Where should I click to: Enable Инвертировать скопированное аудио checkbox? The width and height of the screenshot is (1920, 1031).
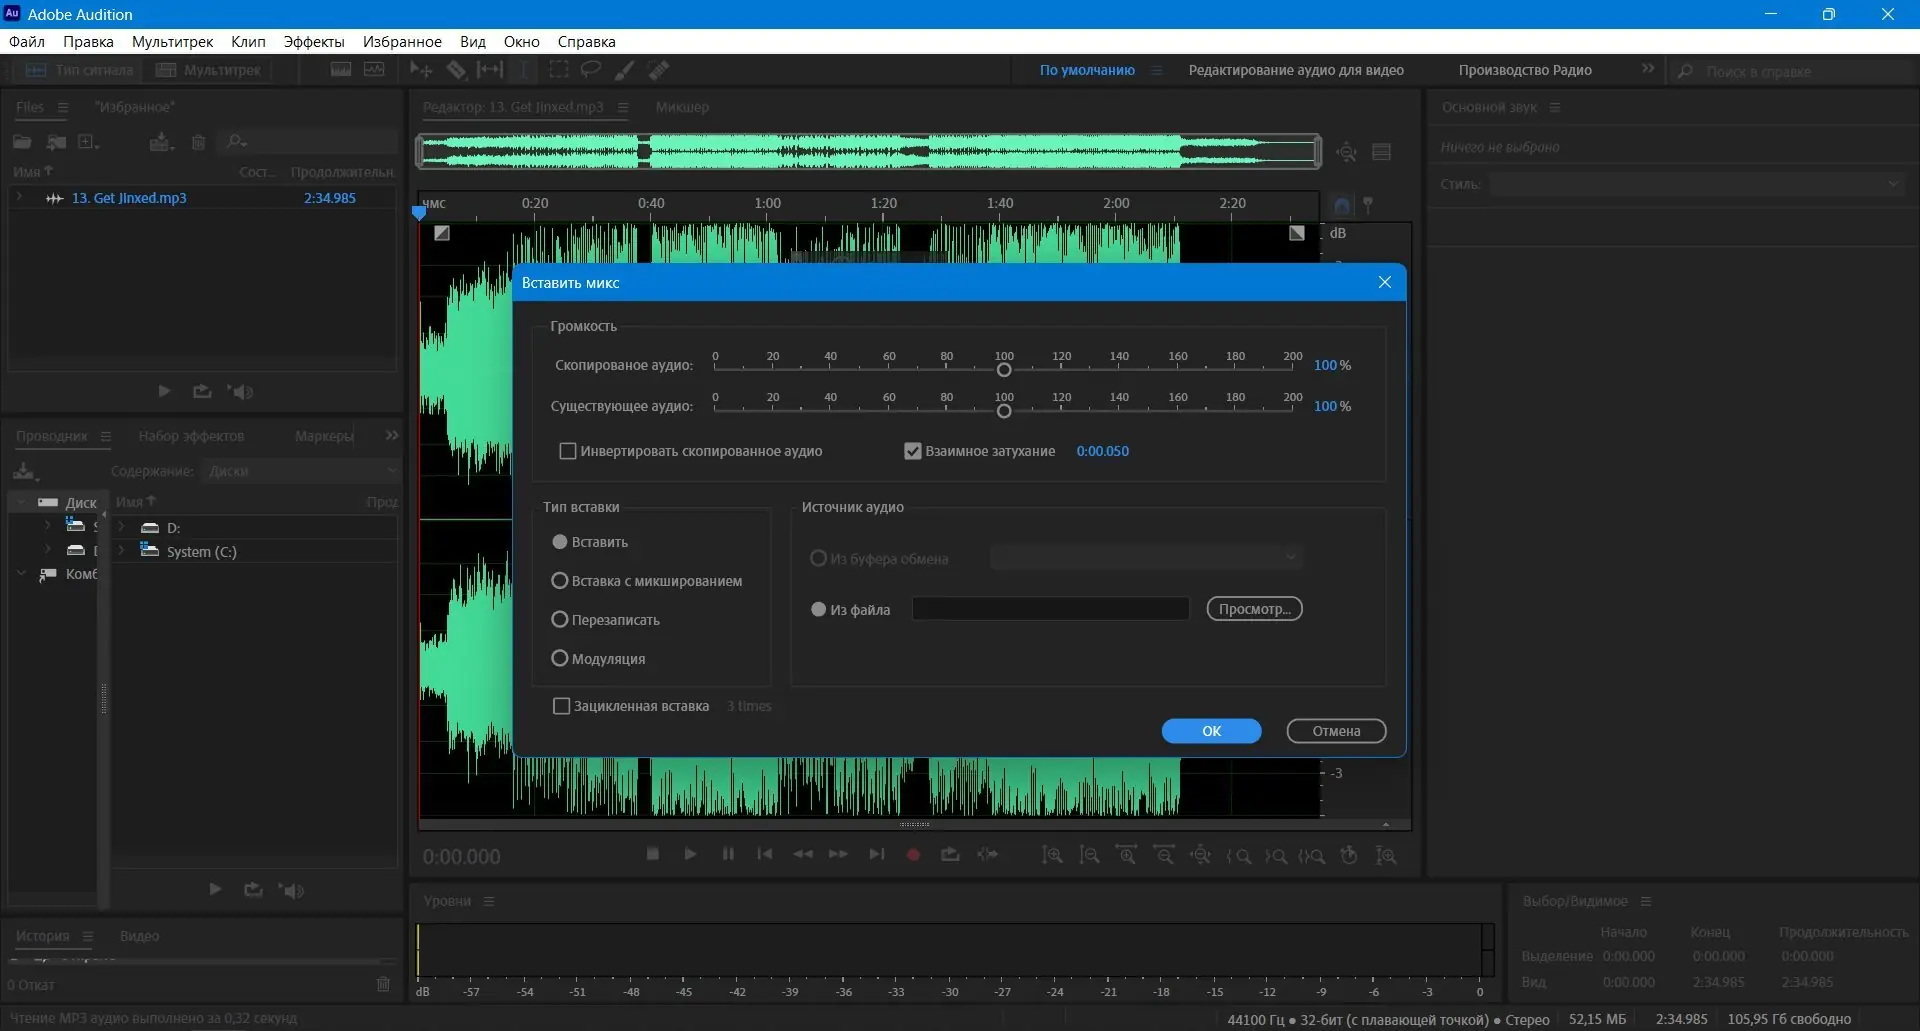(x=568, y=451)
